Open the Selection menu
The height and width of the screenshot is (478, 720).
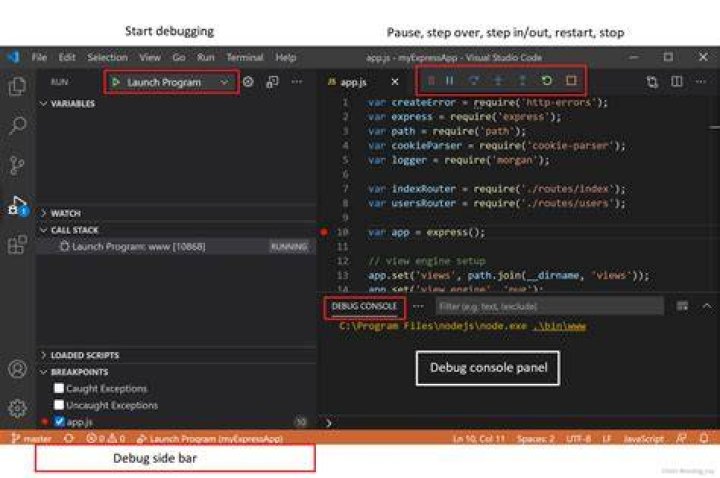(x=107, y=57)
